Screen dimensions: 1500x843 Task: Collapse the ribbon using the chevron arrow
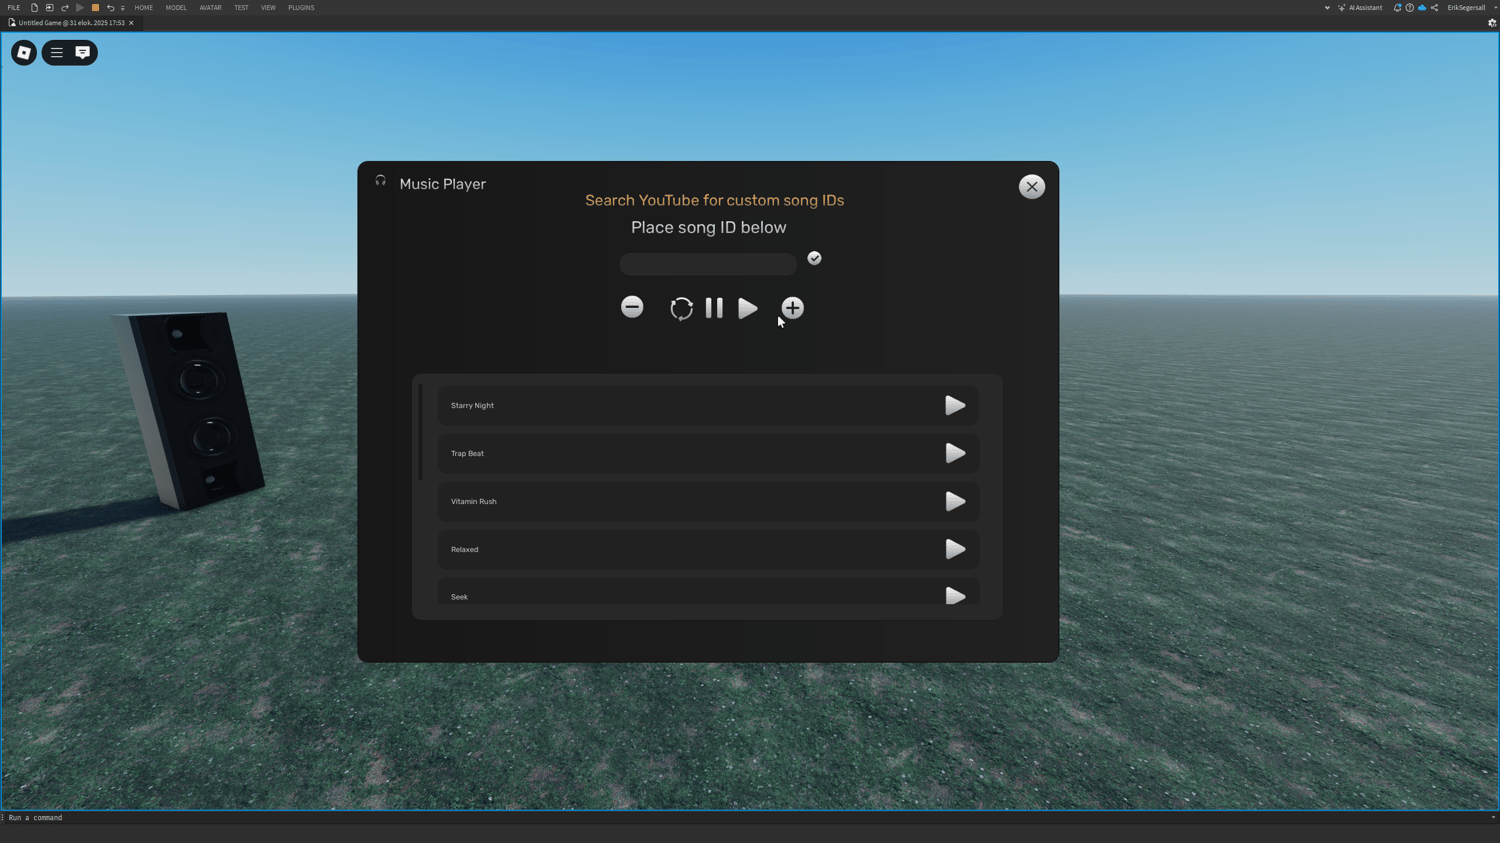[x=1327, y=8]
